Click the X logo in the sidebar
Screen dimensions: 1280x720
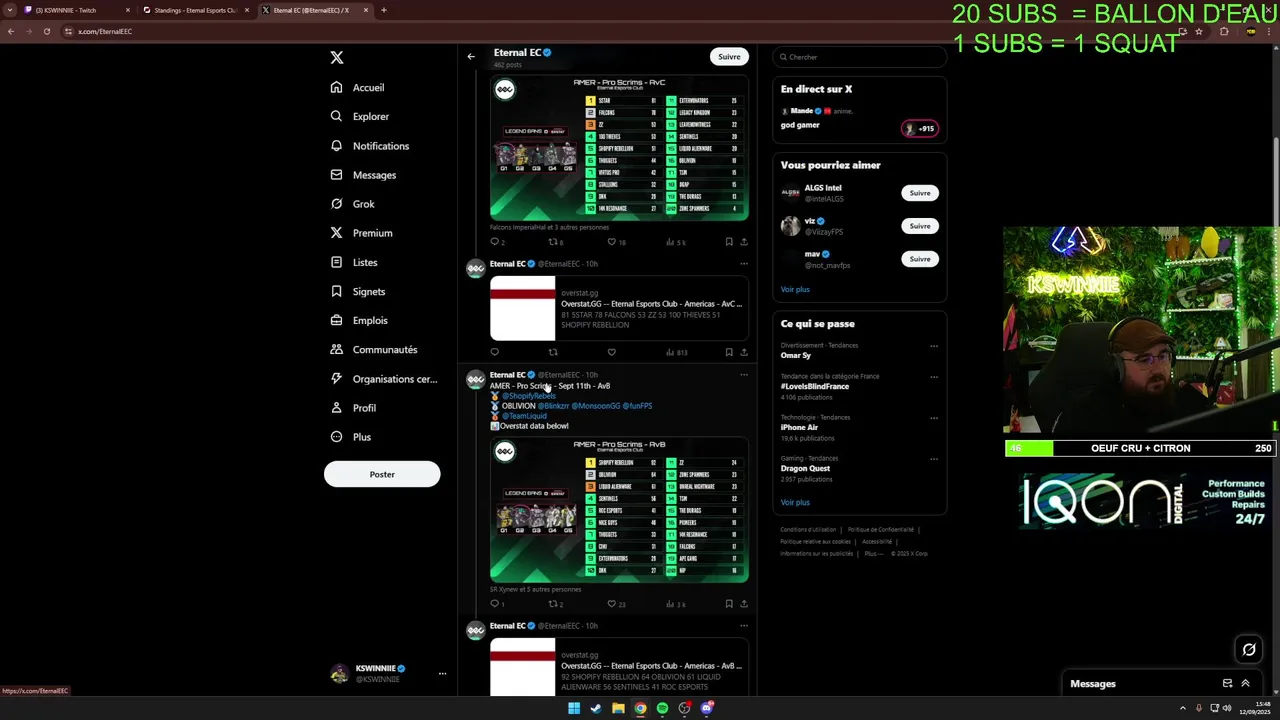tap(337, 58)
